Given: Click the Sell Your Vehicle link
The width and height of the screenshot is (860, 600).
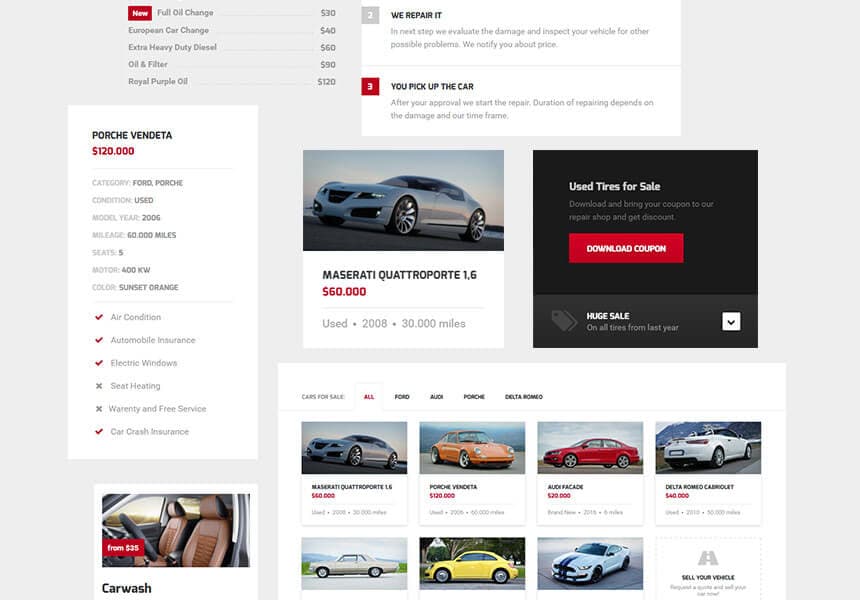Looking at the screenshot, I should coord(708,578).
